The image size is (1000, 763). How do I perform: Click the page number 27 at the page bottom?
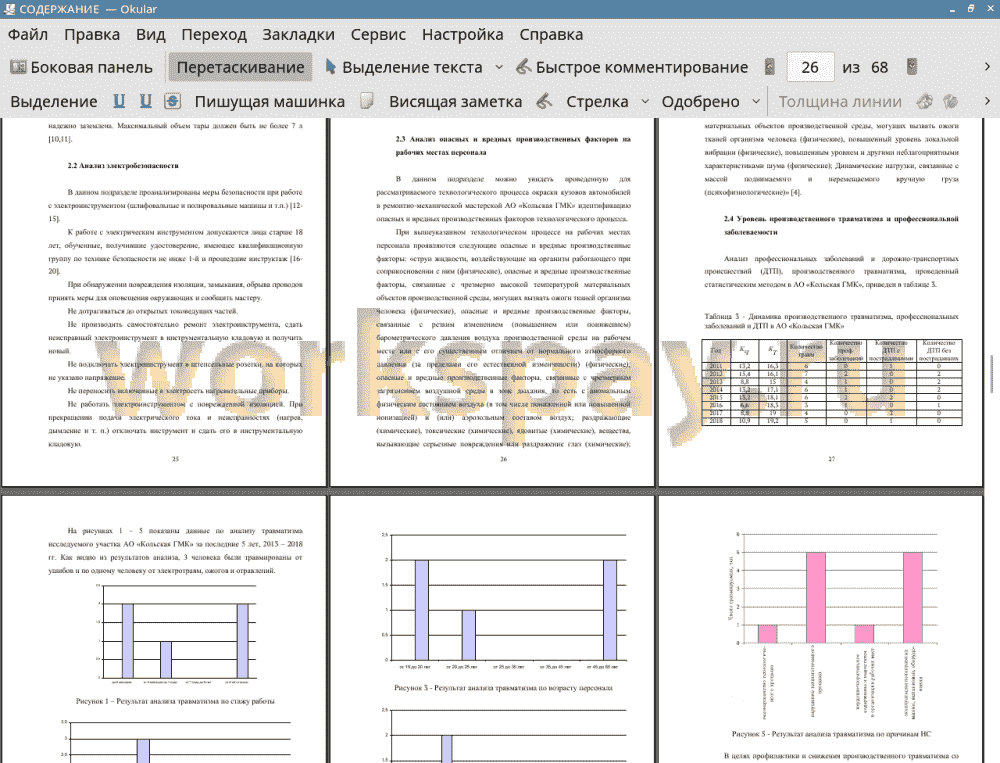pos(831,459)
